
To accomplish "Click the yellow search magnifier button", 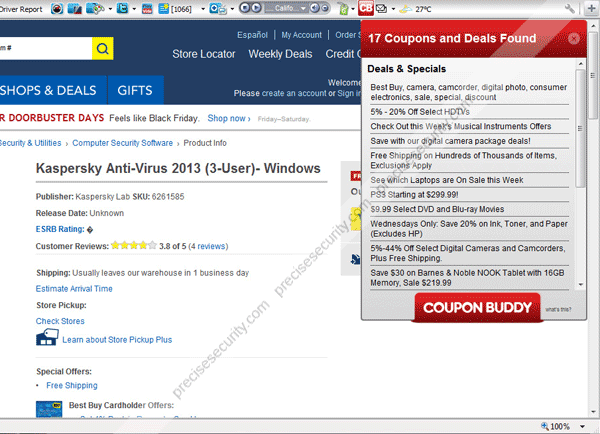I will (103, 49).
